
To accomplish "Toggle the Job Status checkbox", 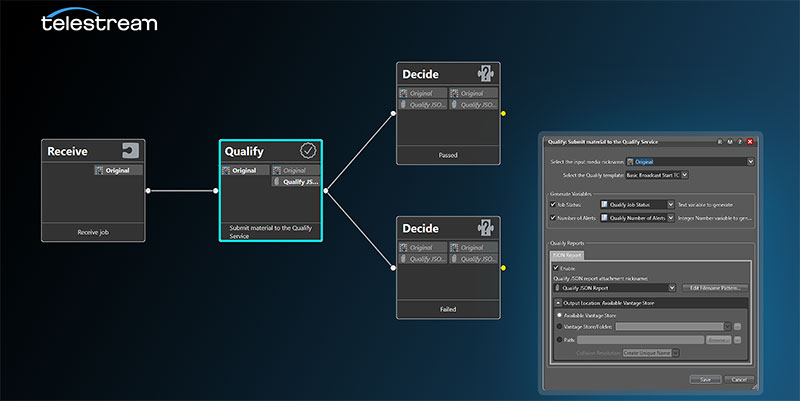I will [x=554, y=204].
